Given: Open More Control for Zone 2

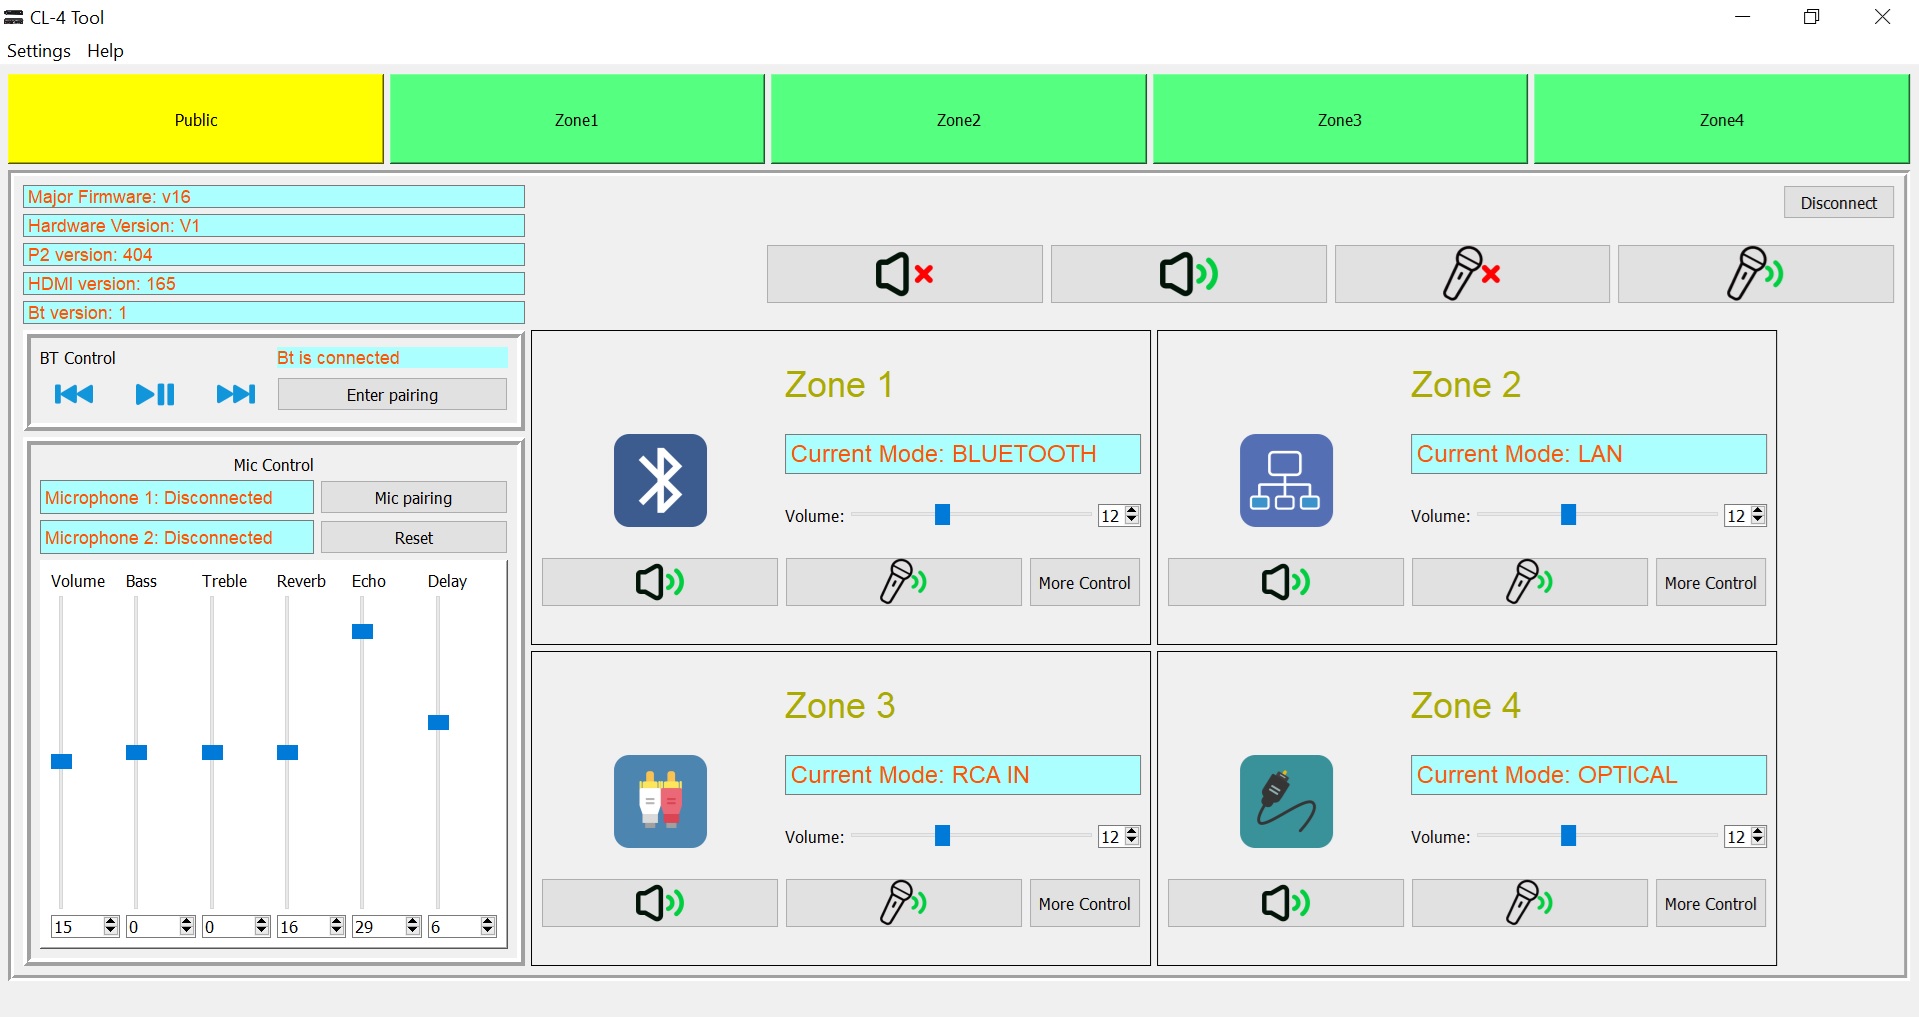Looking at the screenshot, I should [1711, 582].
